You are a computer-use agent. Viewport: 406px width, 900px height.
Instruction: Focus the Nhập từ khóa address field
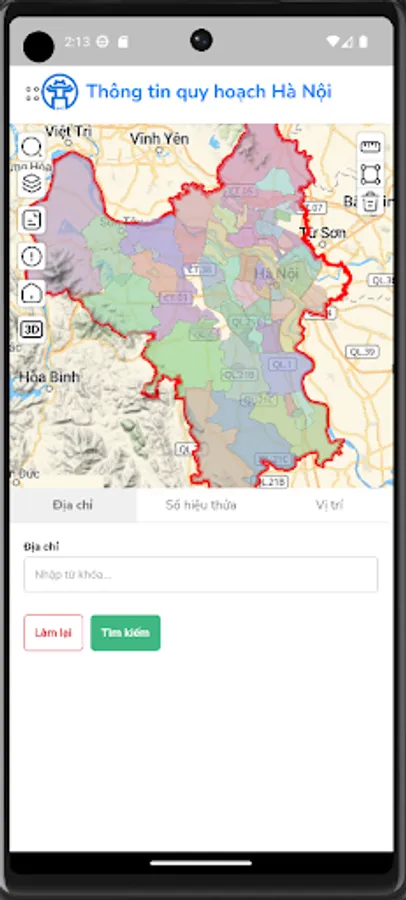point(201,575)
